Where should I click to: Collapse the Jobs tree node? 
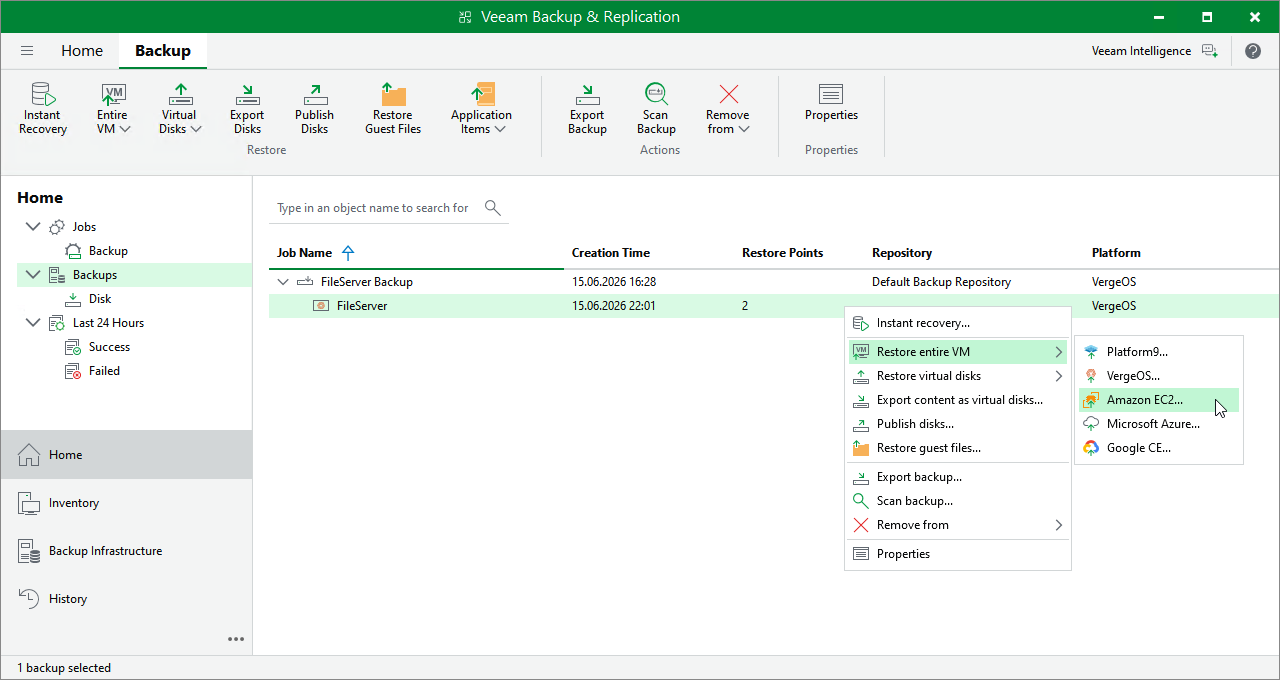[33, 227]
